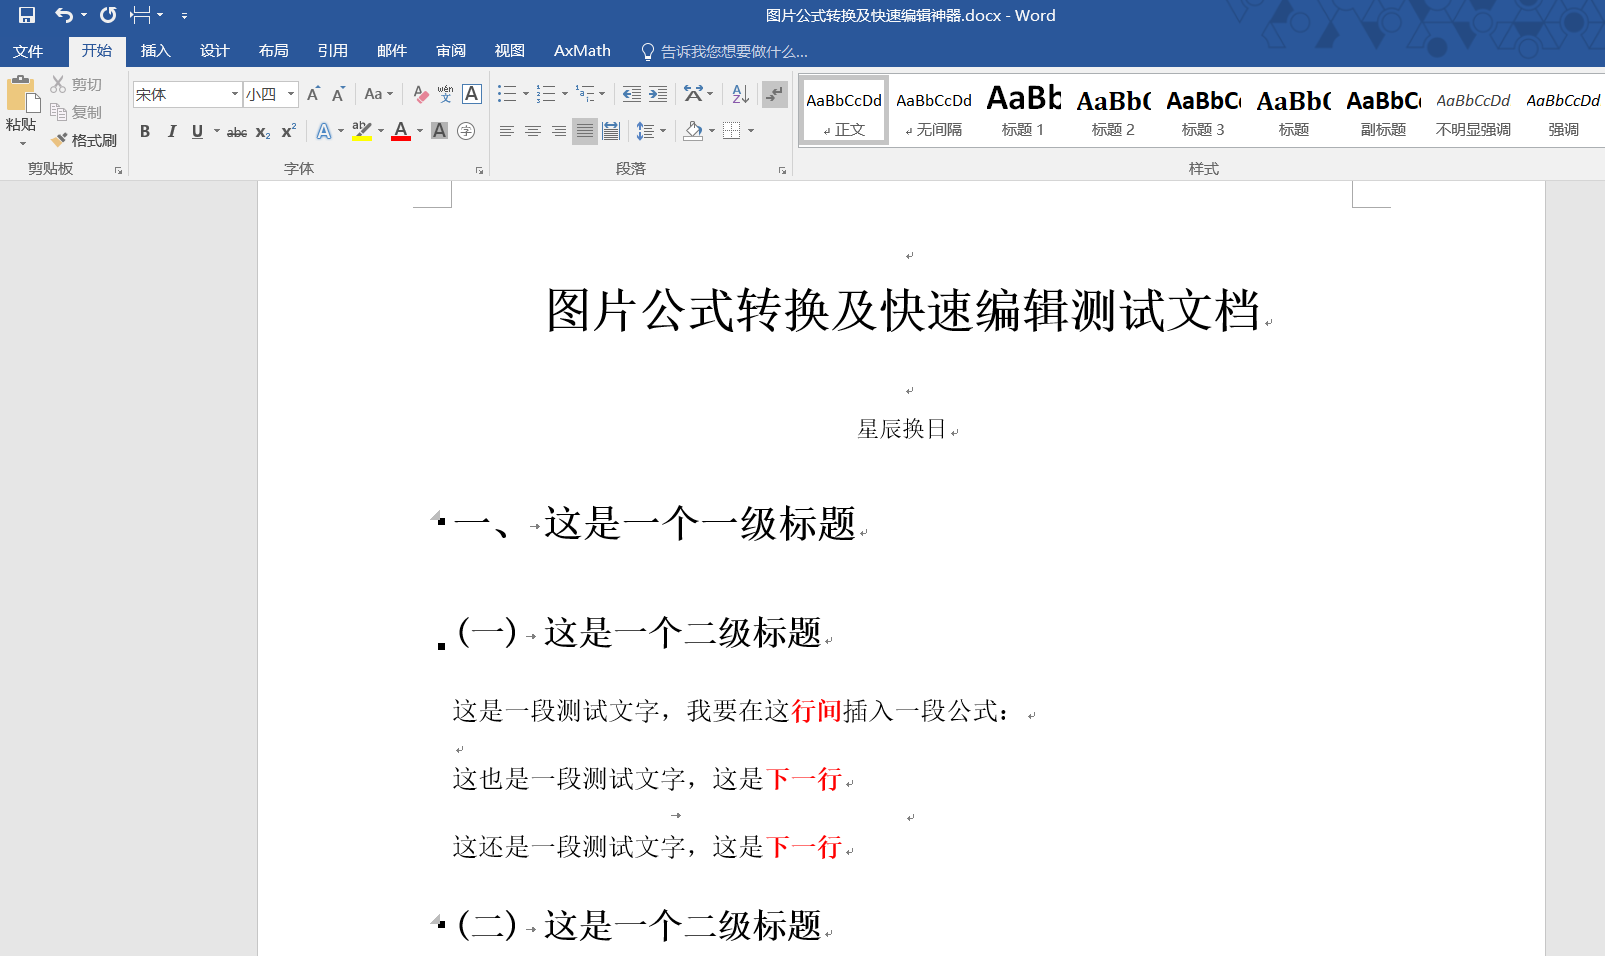Viewport: 1605px width, 956px height.
Task: Apply the shading paint bucket
Action: (693, 131)
